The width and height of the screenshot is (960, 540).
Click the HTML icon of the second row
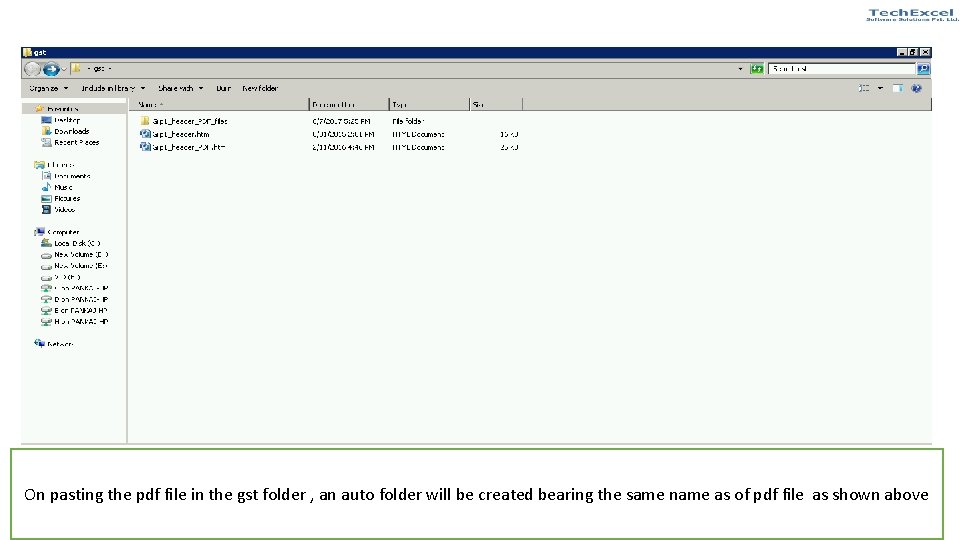pyautogui.click(x=145, y=133)
